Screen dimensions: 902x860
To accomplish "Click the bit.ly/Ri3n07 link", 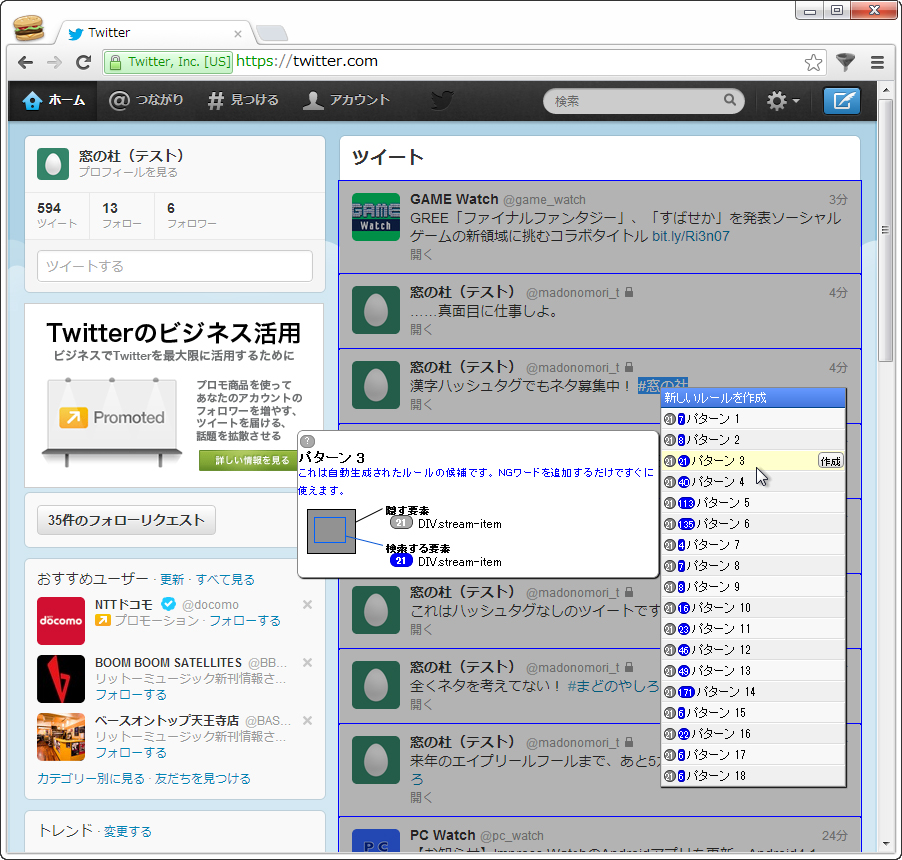I will 690,236.
